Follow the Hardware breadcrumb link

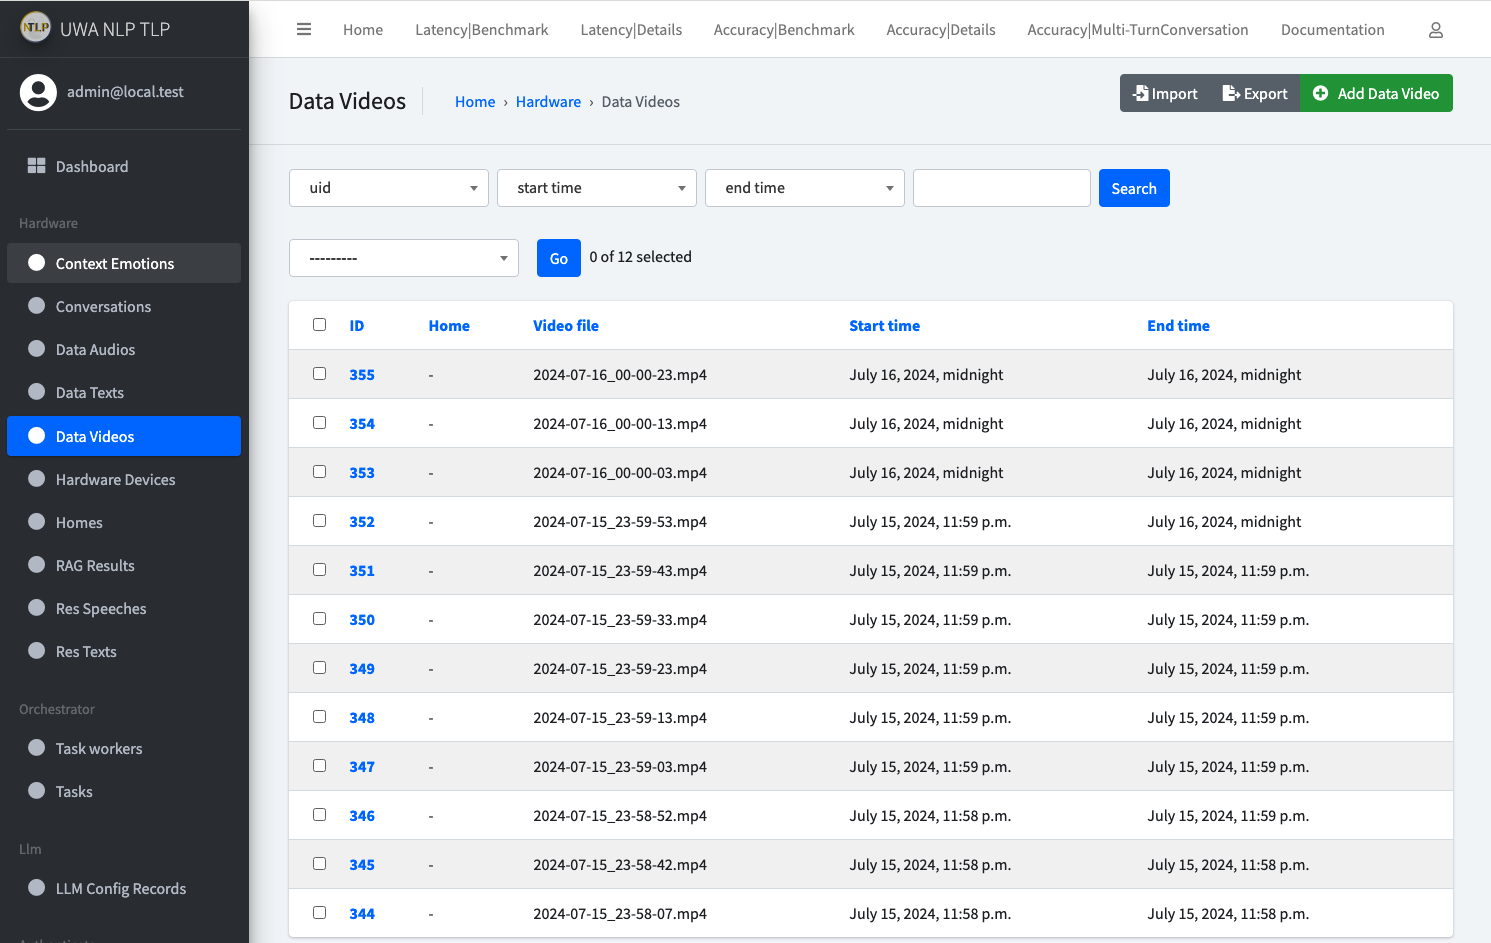(x=548, y=102)
